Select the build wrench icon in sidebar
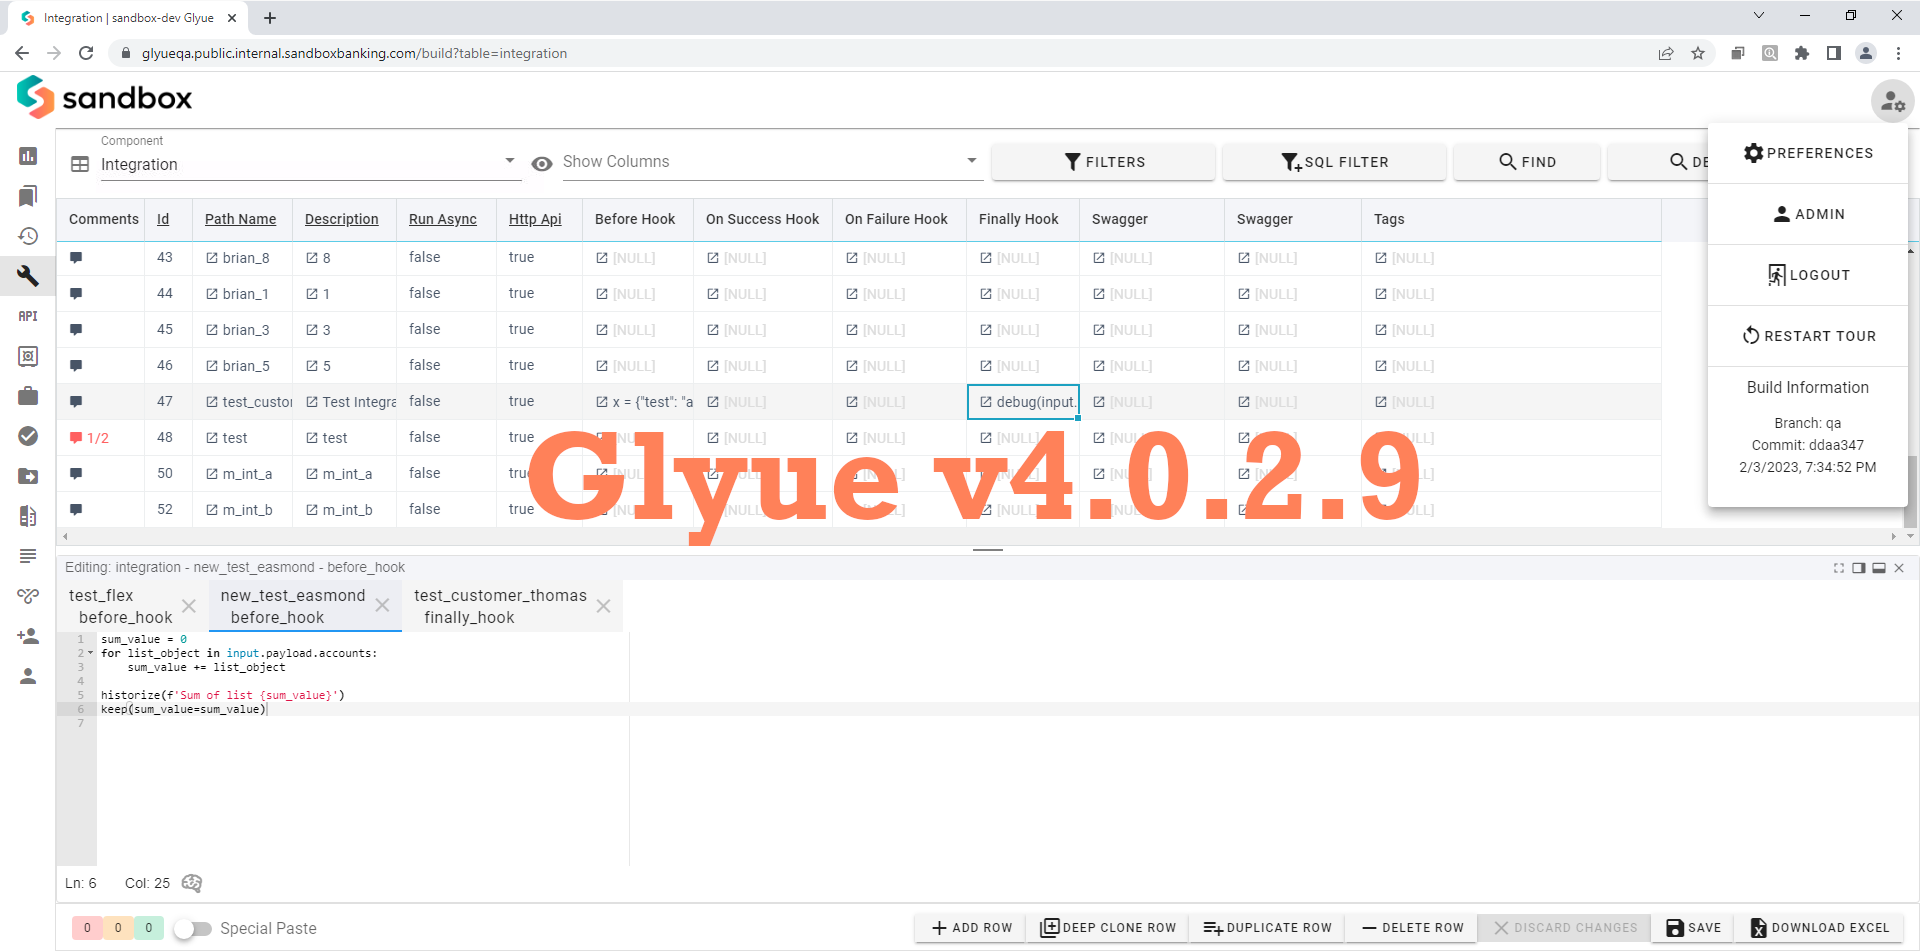This screenshot has height=951, width=1920. [x=28, y=275]
